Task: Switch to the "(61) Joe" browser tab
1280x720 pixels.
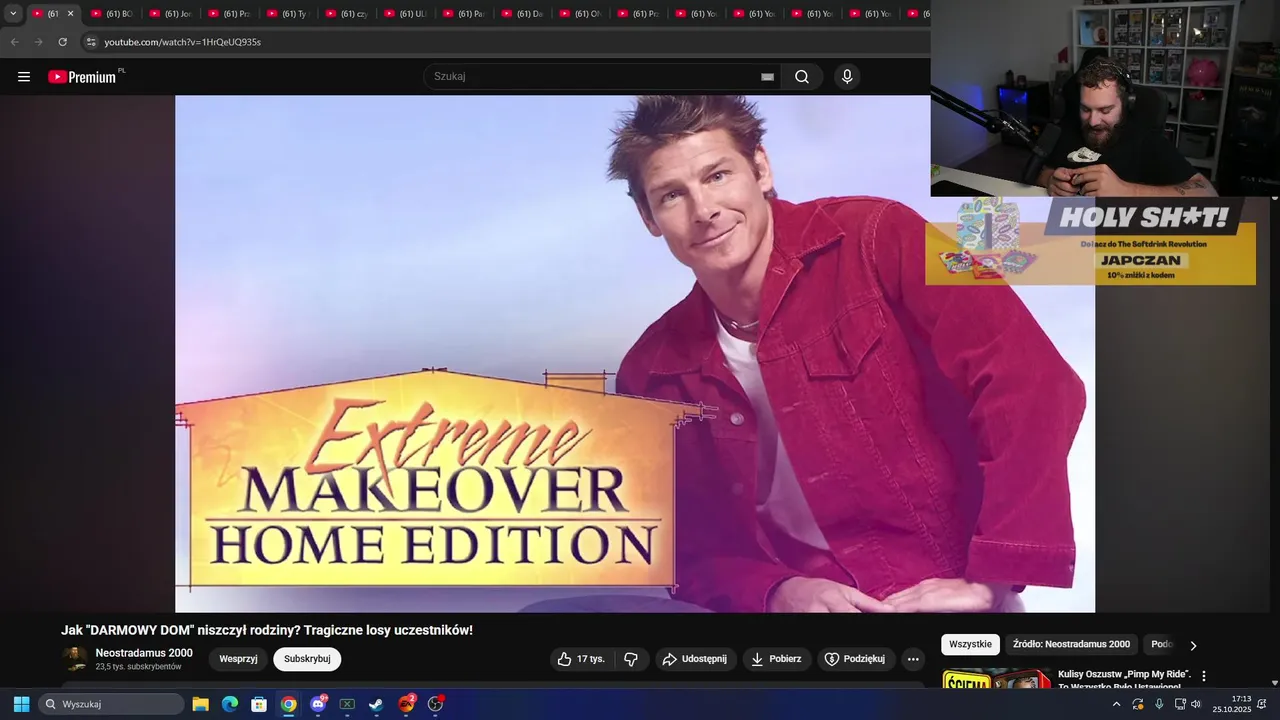Action: coord(170,14)
